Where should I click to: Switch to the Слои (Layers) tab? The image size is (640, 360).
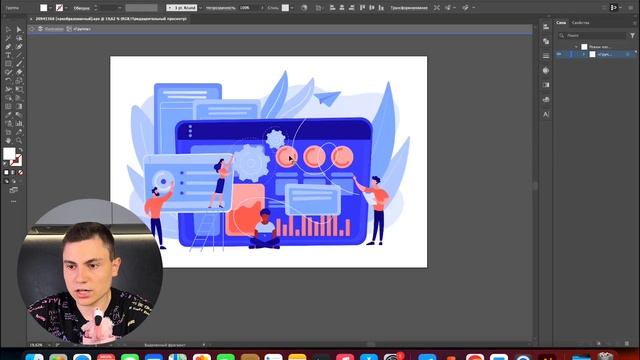click(561, 23)
